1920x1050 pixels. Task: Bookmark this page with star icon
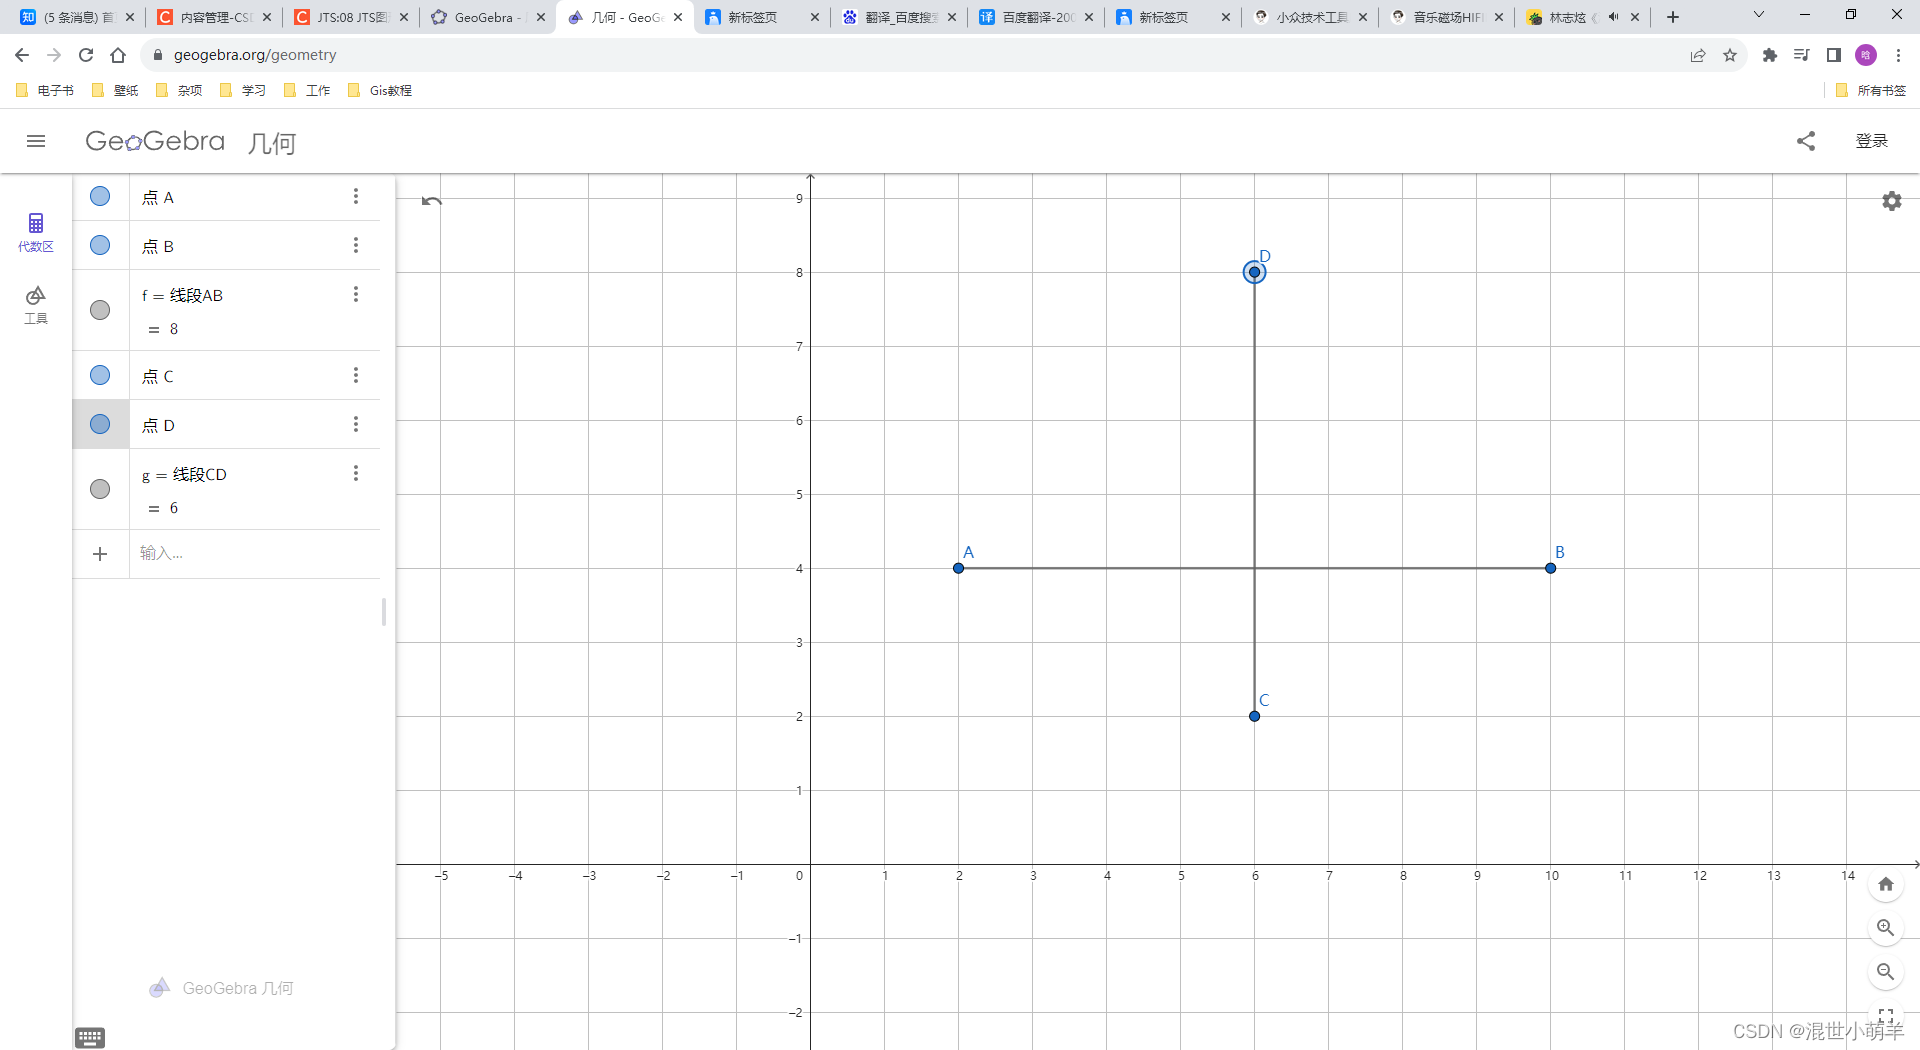1730,55
